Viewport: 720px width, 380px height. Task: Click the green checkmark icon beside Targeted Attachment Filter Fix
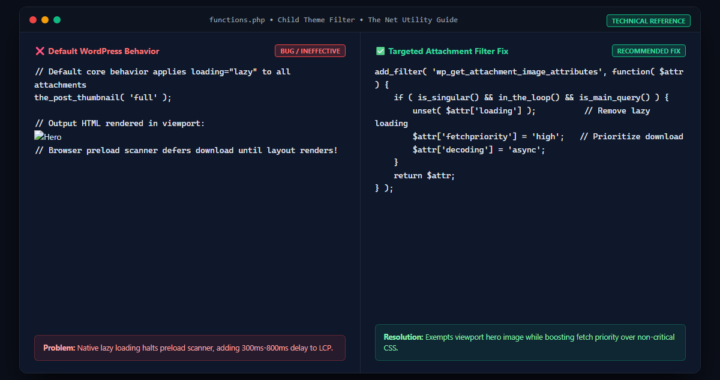click(380, 51)
